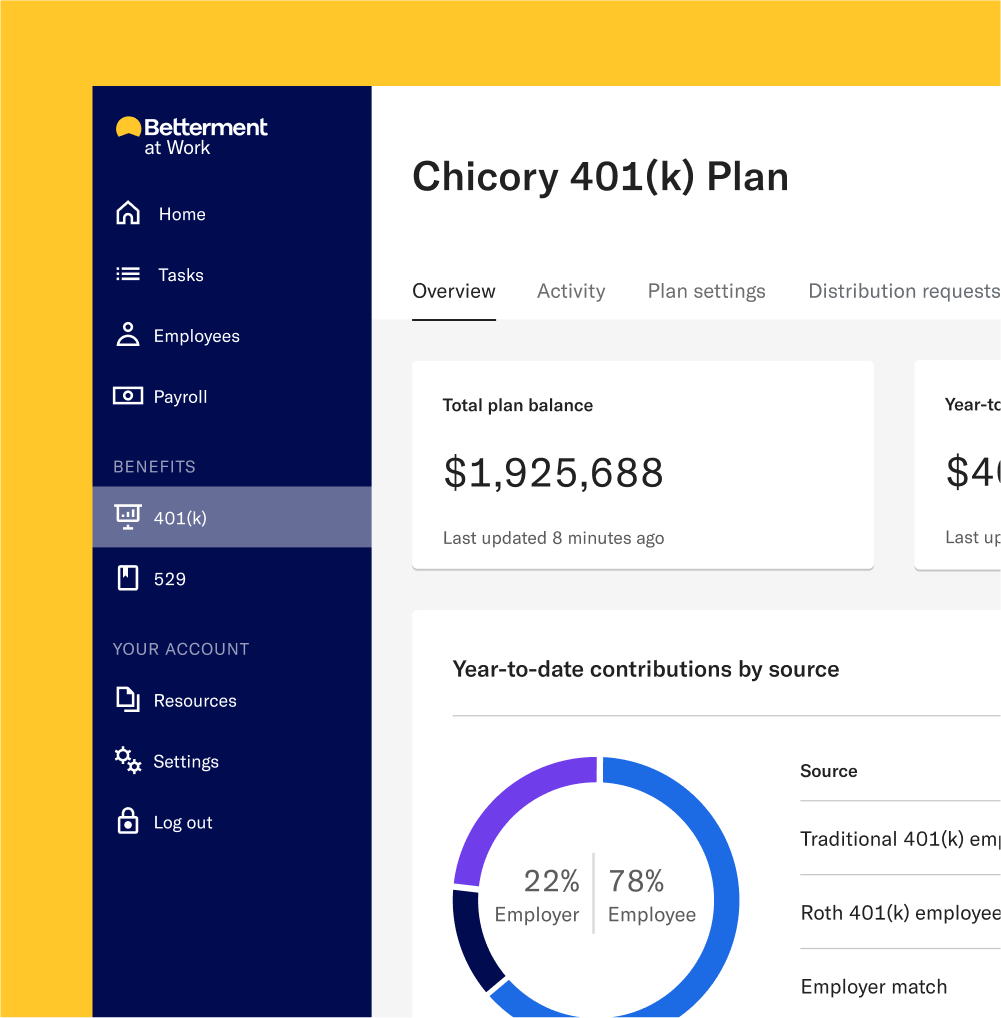The height and width of the screenshot is (1018, 1001).
Task: Switch to the Activity tab
Action: pos(571,291)
